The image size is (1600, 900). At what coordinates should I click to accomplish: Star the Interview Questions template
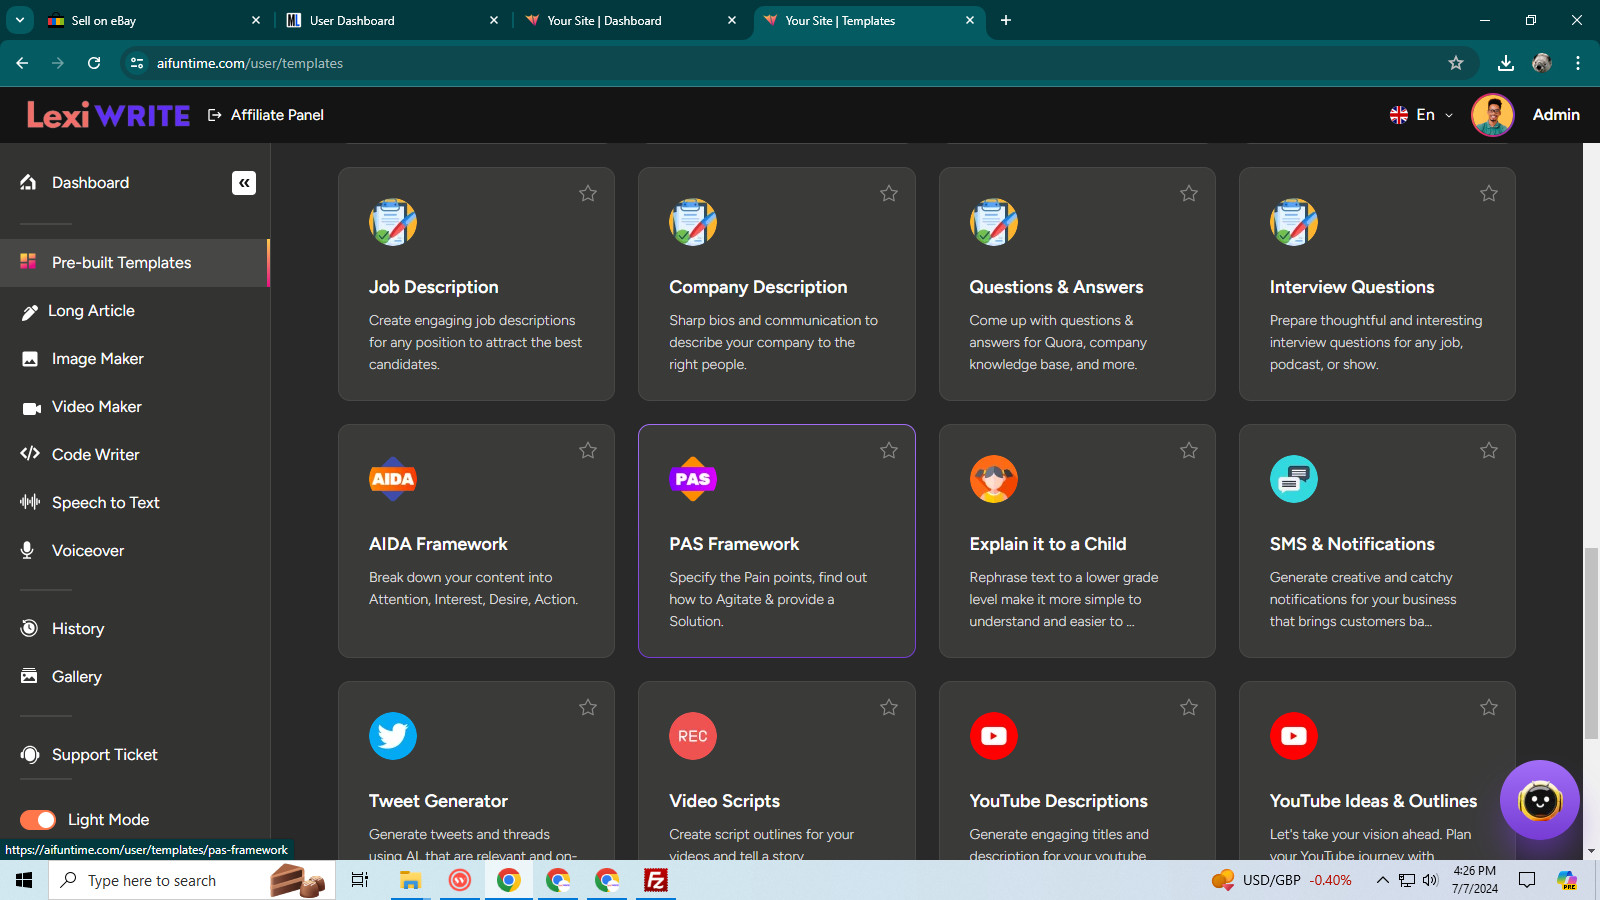(x=1489, y=193)
